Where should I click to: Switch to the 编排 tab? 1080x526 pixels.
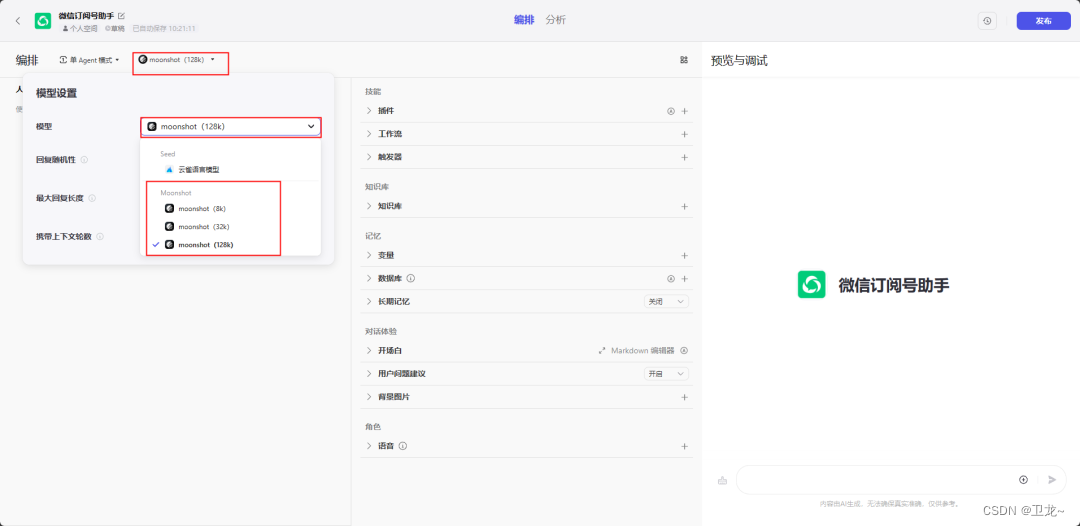[524, 20]
